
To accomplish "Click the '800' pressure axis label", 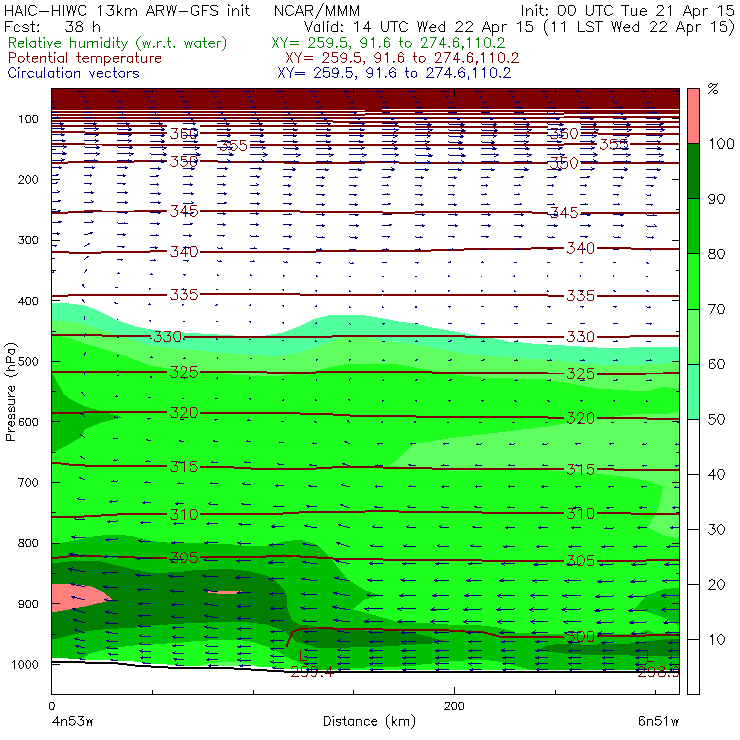I will click(x=28, y=543).
